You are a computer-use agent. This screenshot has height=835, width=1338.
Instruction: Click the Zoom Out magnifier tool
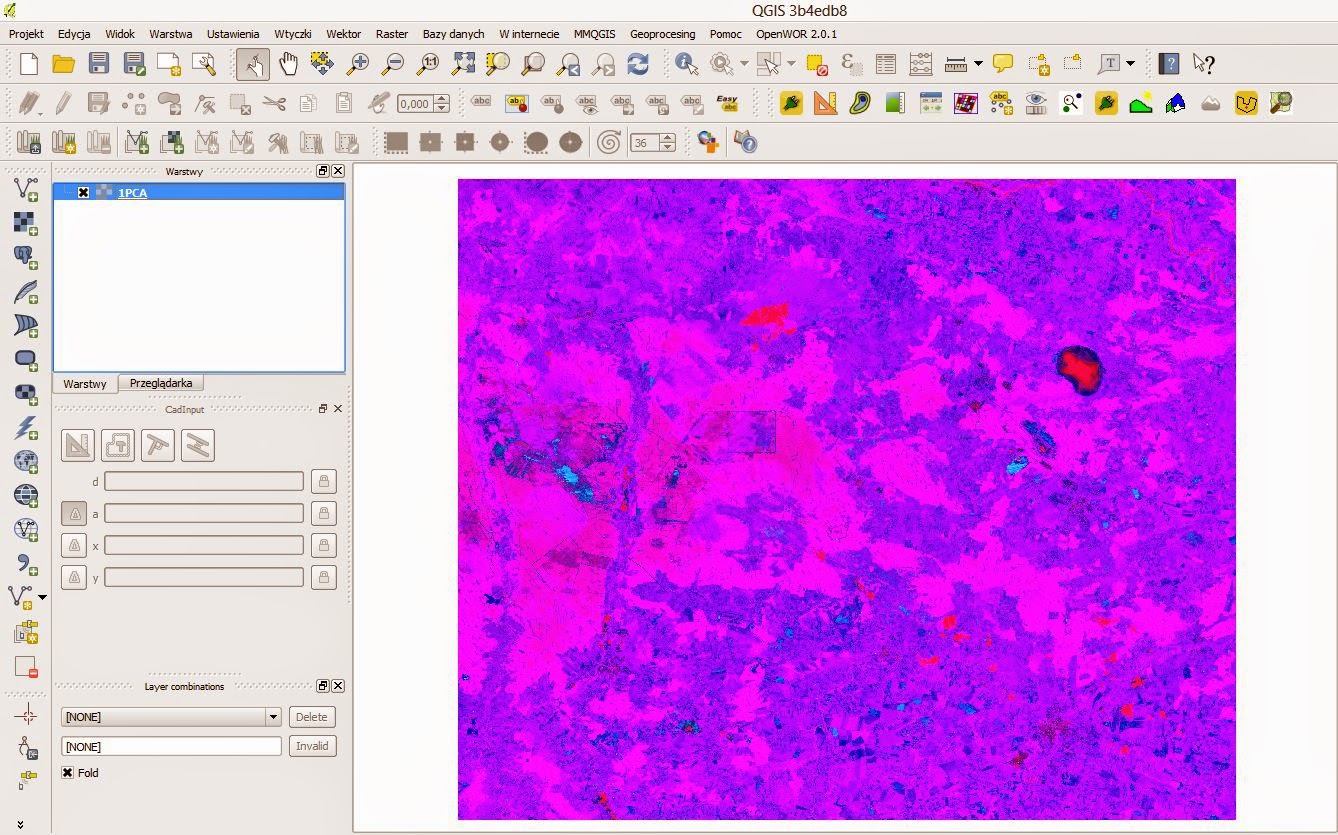[392, 65]
